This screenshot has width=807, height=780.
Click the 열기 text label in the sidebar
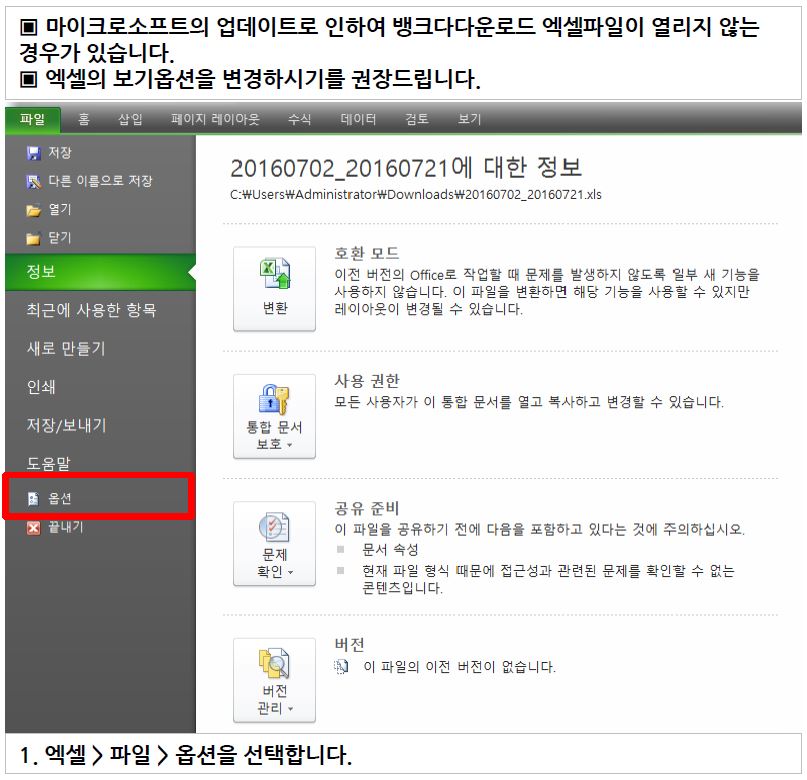coord(60,210)
